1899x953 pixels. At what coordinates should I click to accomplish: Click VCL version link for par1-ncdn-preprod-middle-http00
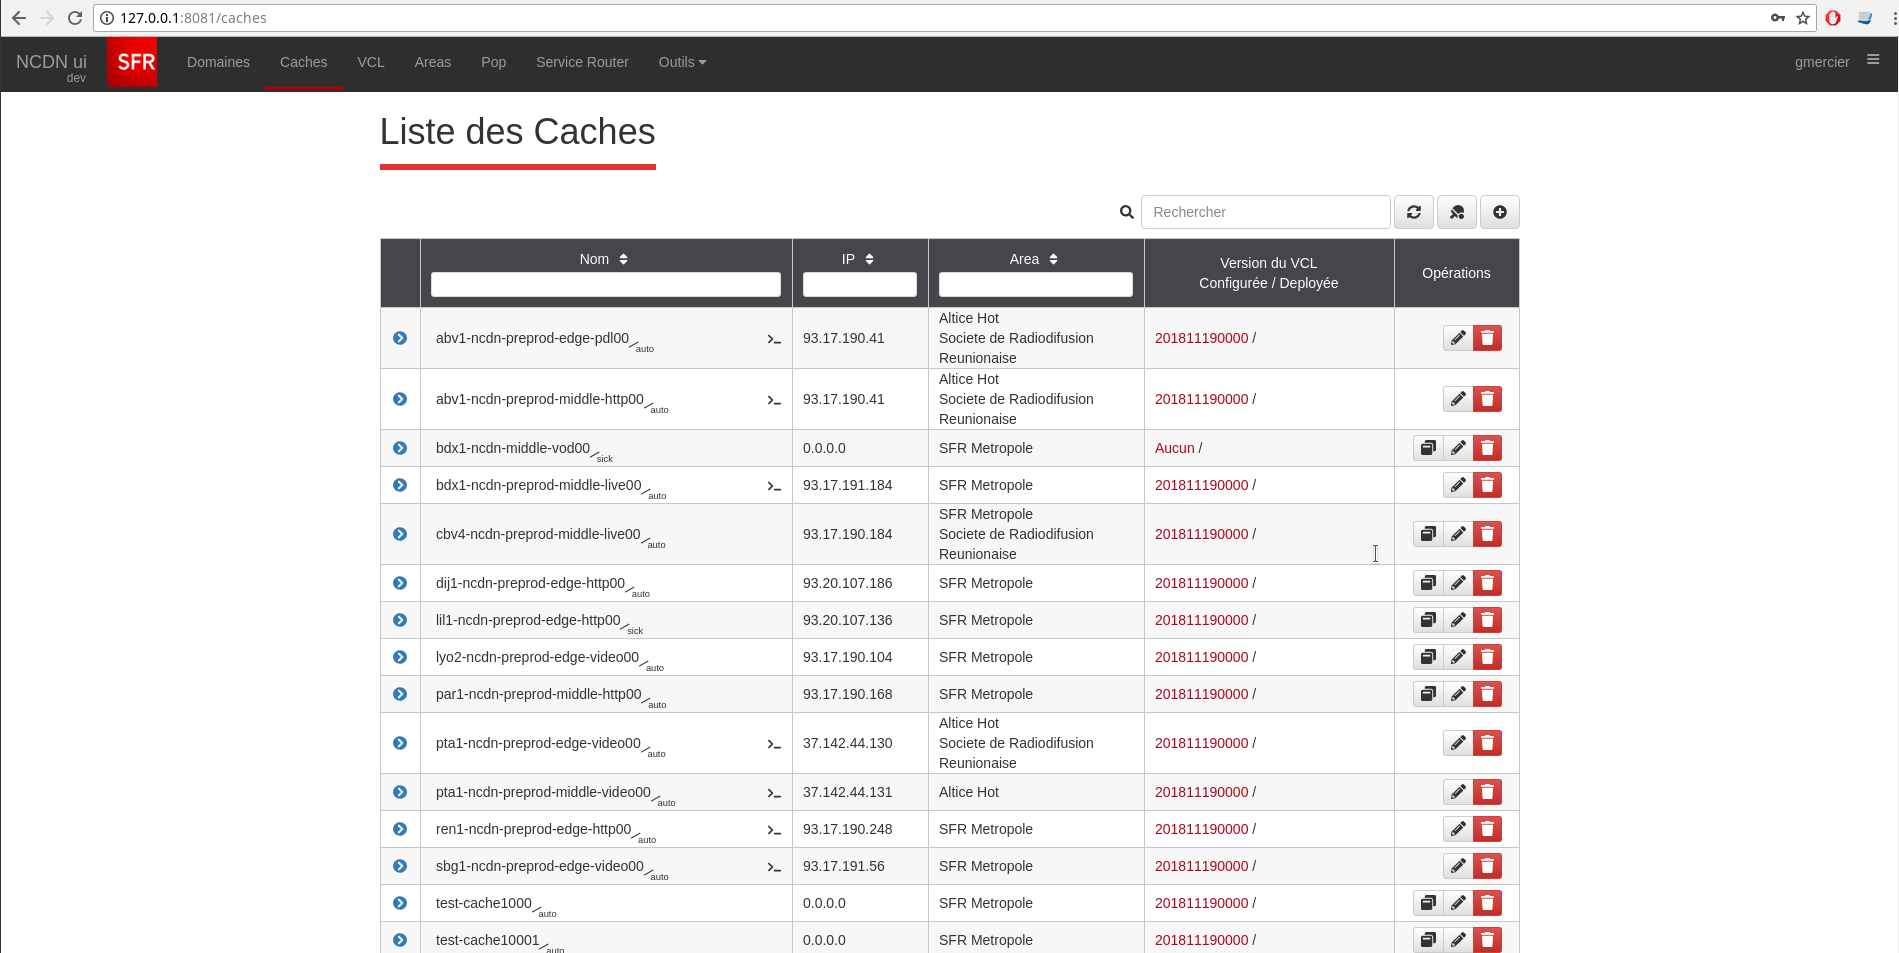[x=1201, y=694]
